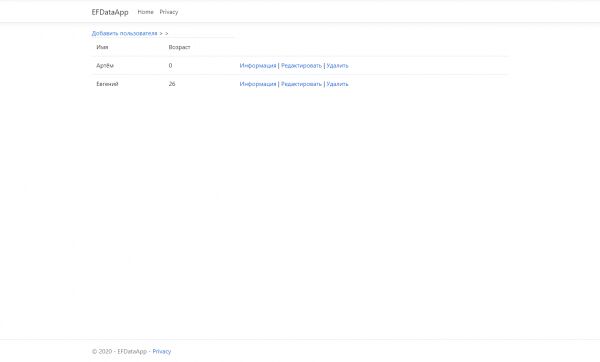The width and height of the screenshot is (600, 362).
Task: Click the © 2020 - EFDataApp footer text
Action: [x=119, y=351]
